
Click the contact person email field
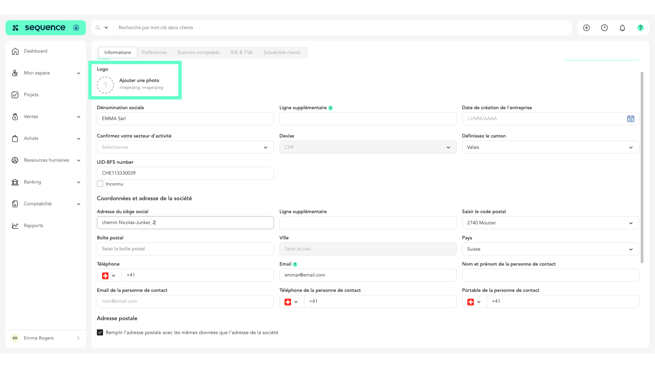pos(185,301)
